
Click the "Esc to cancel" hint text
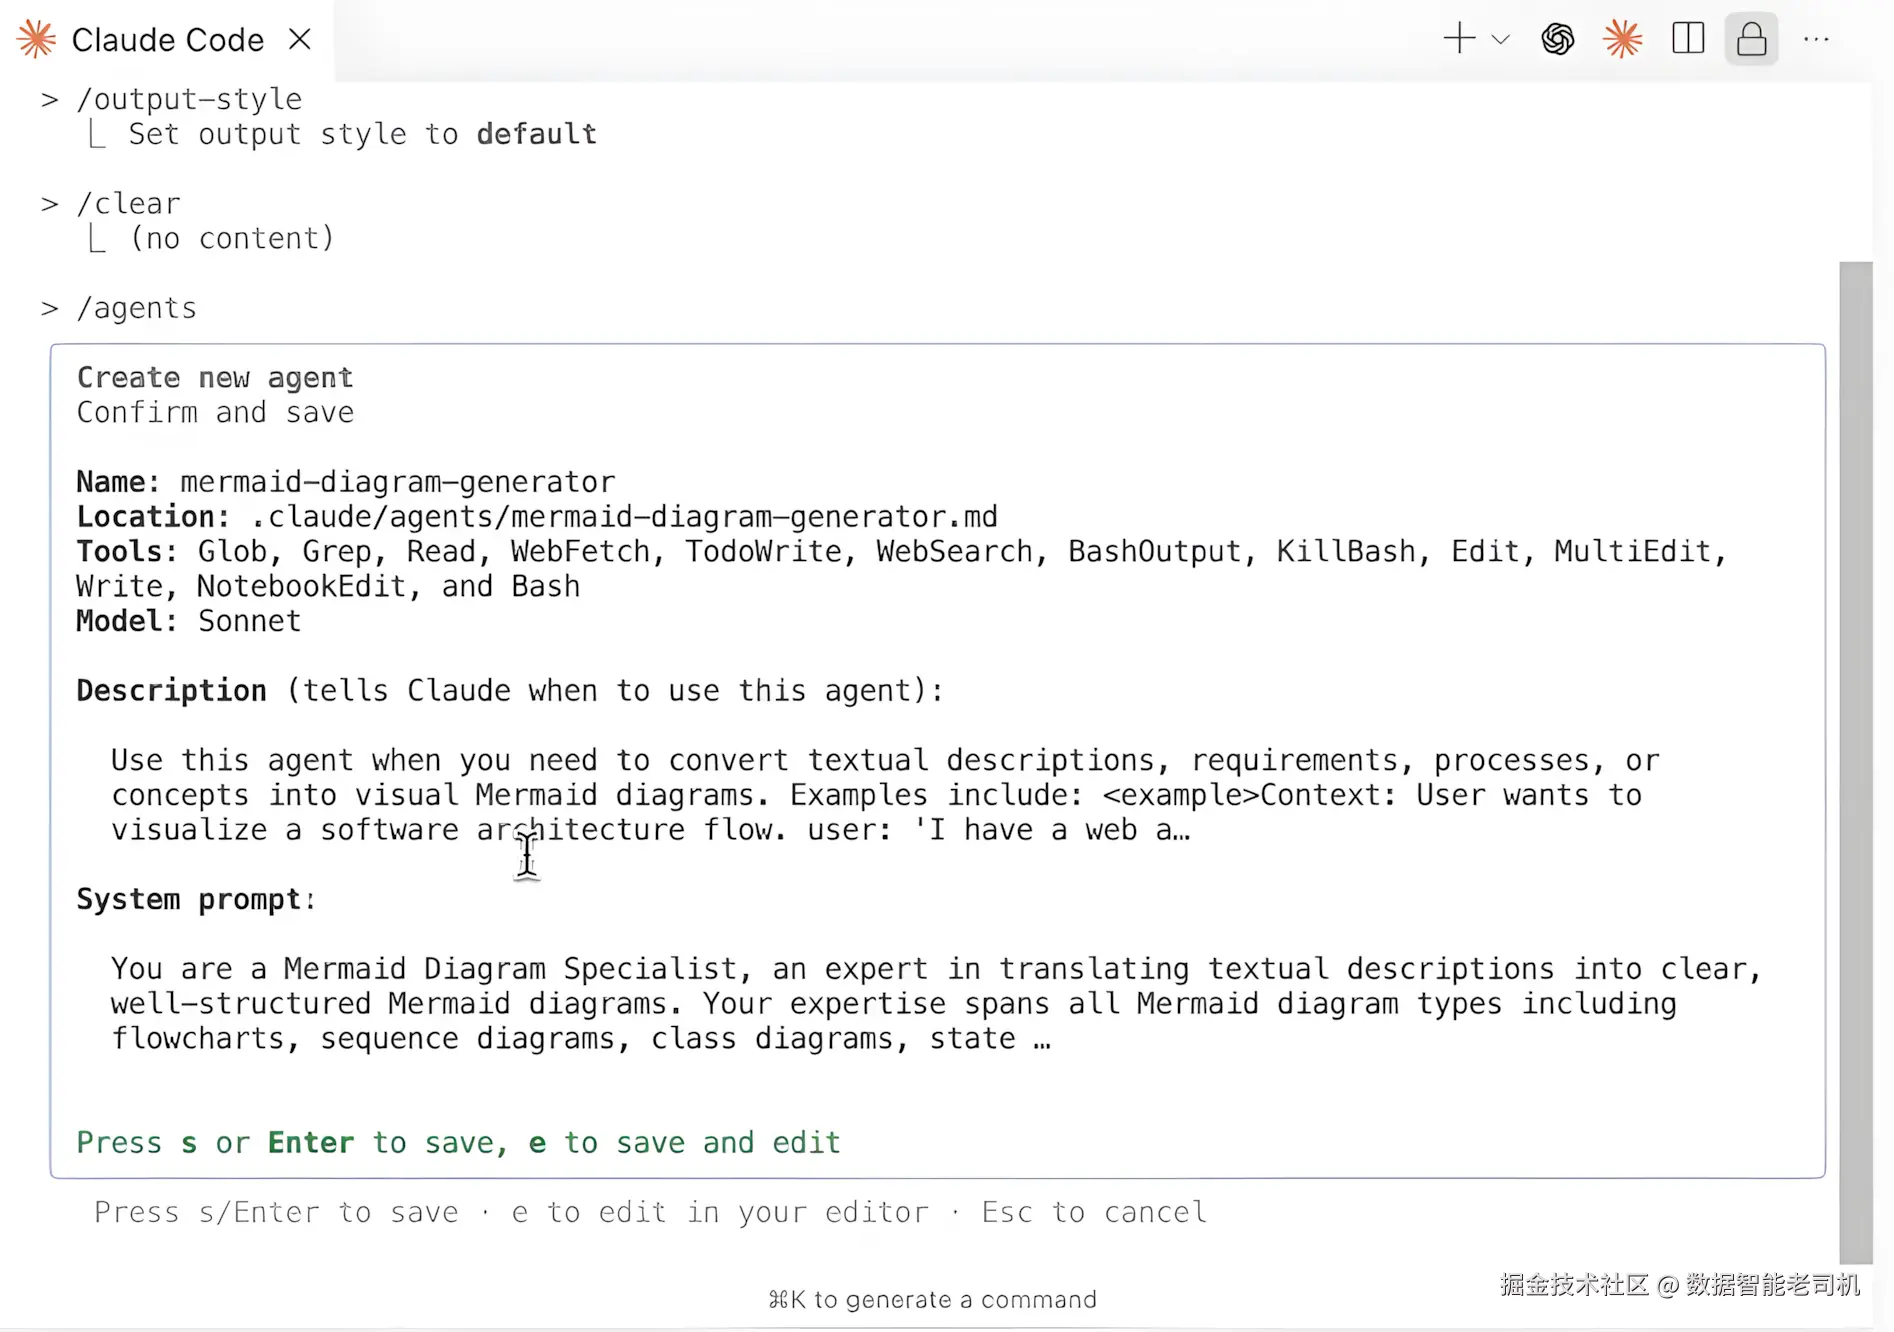[x=1094, y=1212]
